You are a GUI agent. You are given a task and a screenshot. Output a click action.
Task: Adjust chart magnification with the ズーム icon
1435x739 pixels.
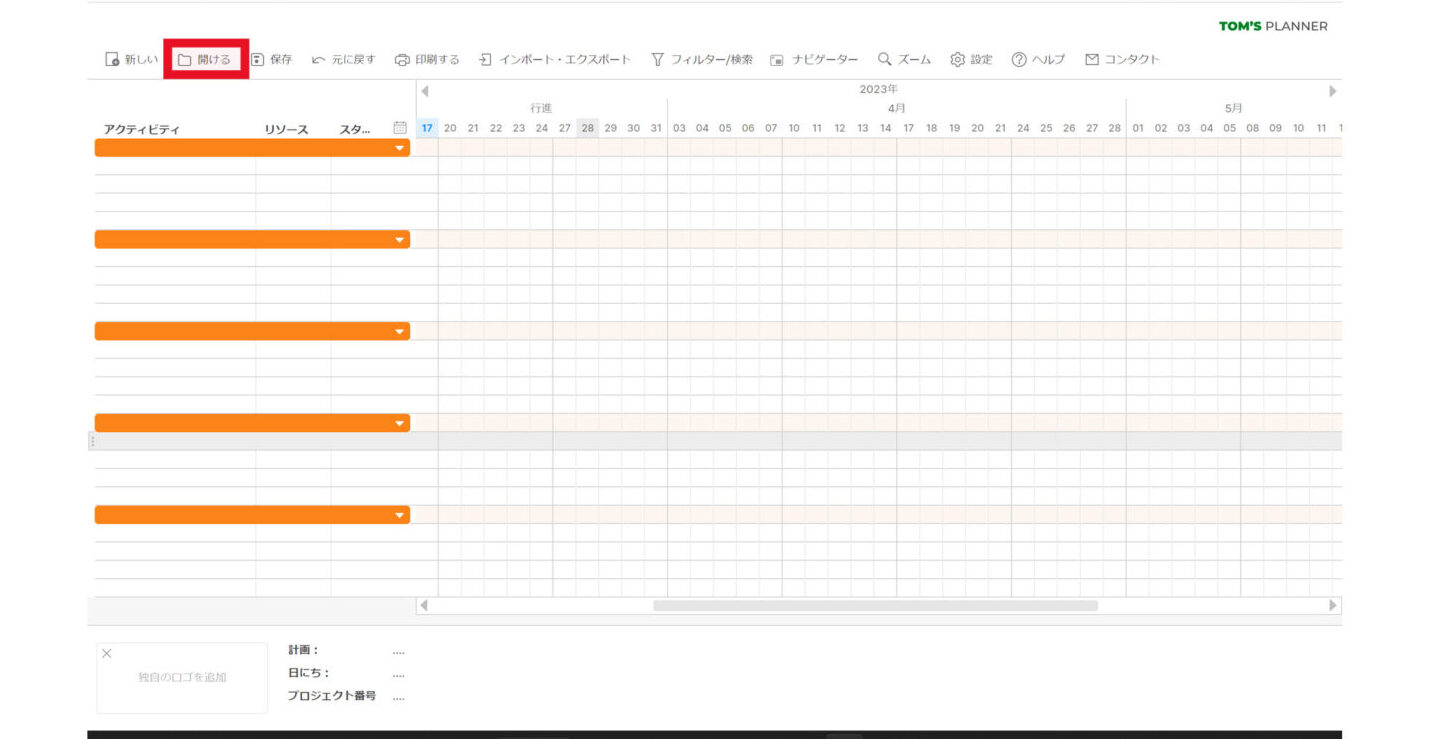(902, 58)
